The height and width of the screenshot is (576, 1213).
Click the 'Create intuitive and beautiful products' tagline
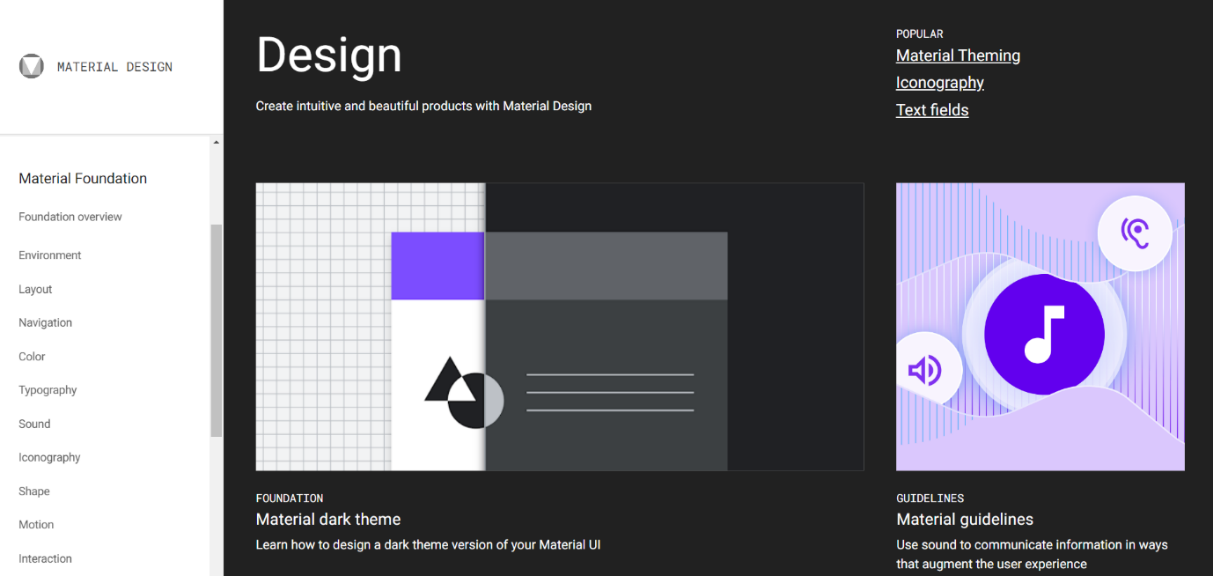(x=424, y=106)
